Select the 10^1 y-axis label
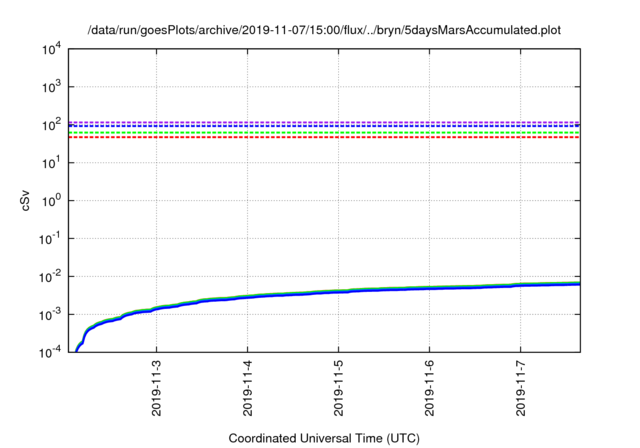 (51, 162)
